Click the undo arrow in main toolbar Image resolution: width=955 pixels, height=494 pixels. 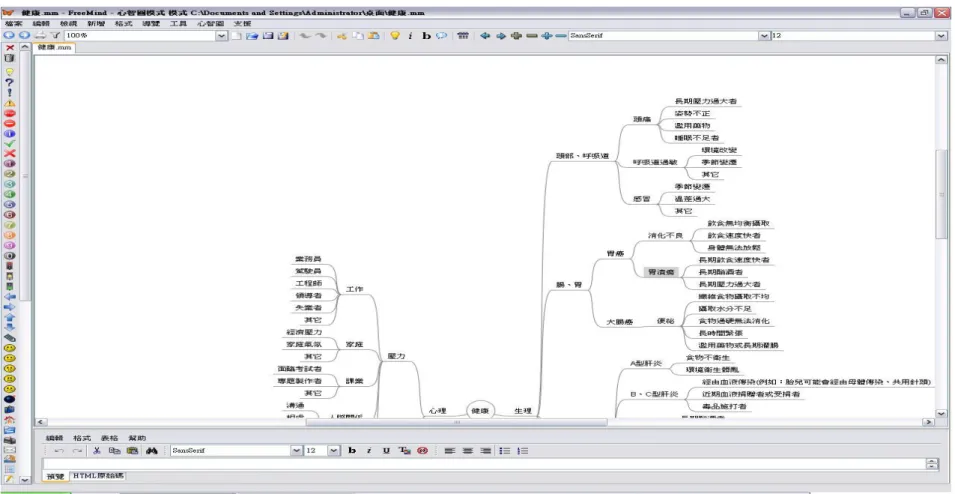tap(305, 36)
